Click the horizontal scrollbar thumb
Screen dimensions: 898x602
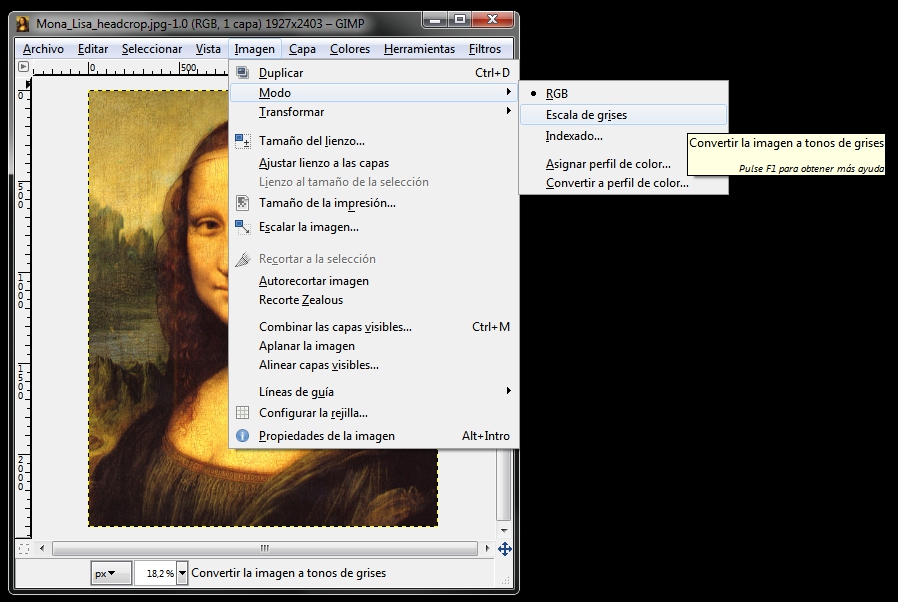point(265,548)
